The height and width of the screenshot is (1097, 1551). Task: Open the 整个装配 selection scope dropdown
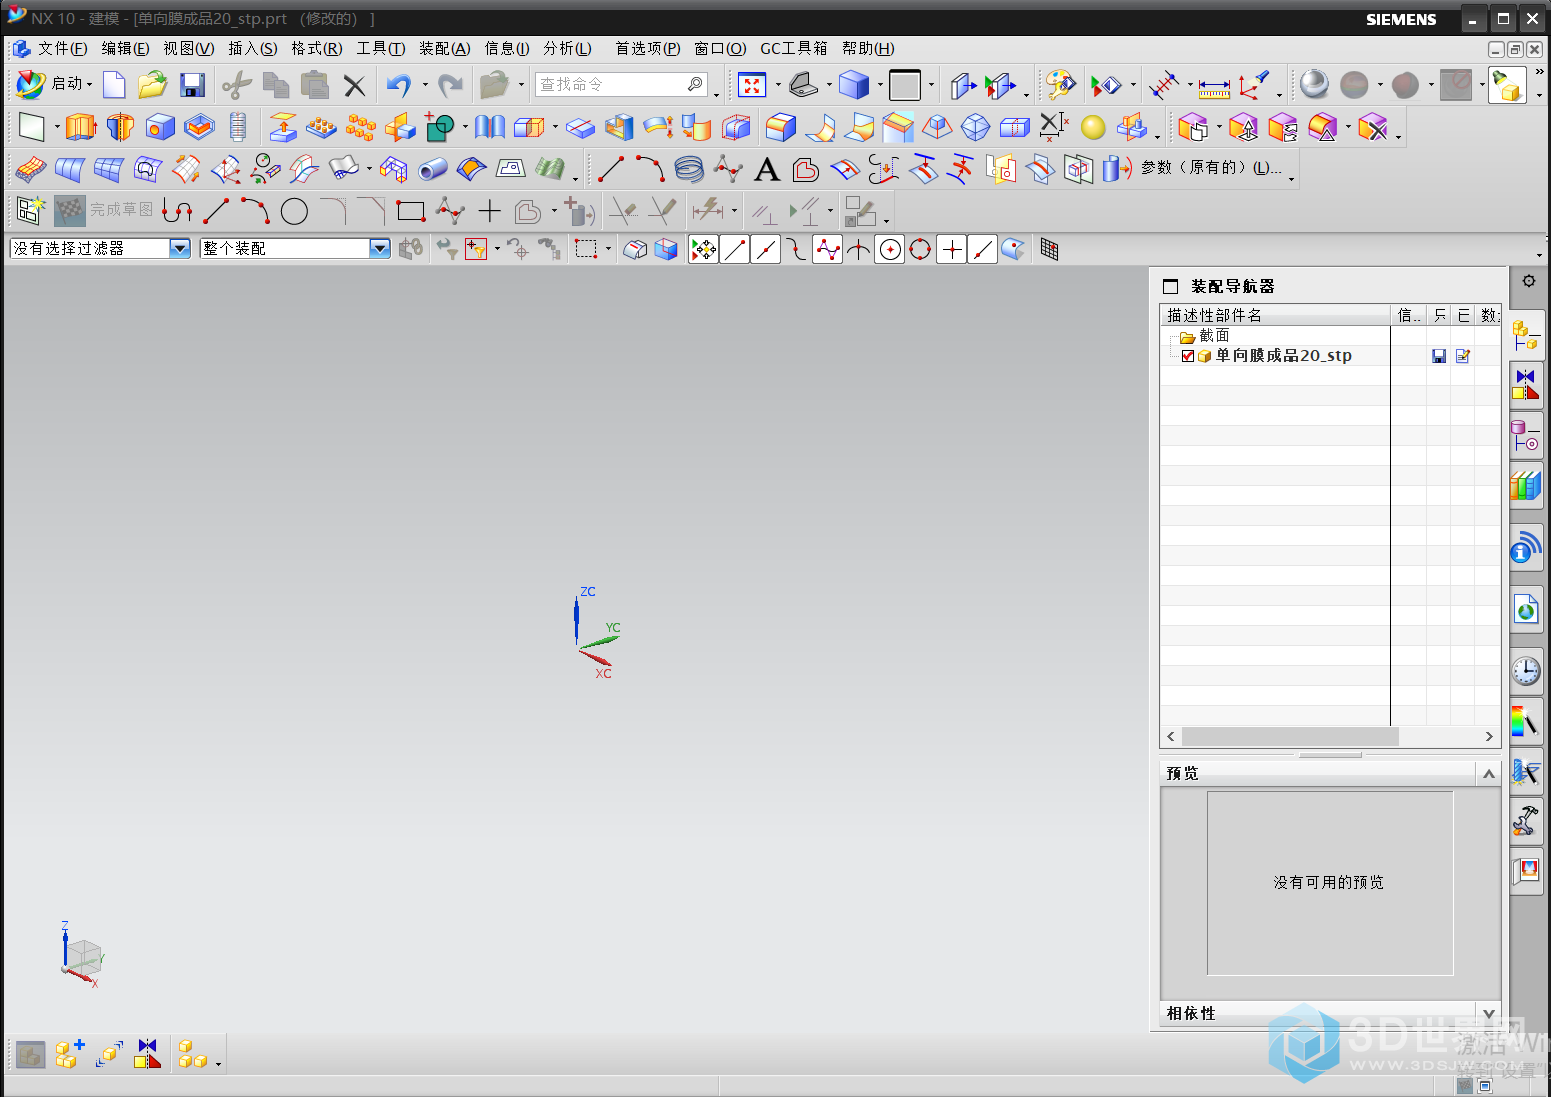(x=380, y=248)
